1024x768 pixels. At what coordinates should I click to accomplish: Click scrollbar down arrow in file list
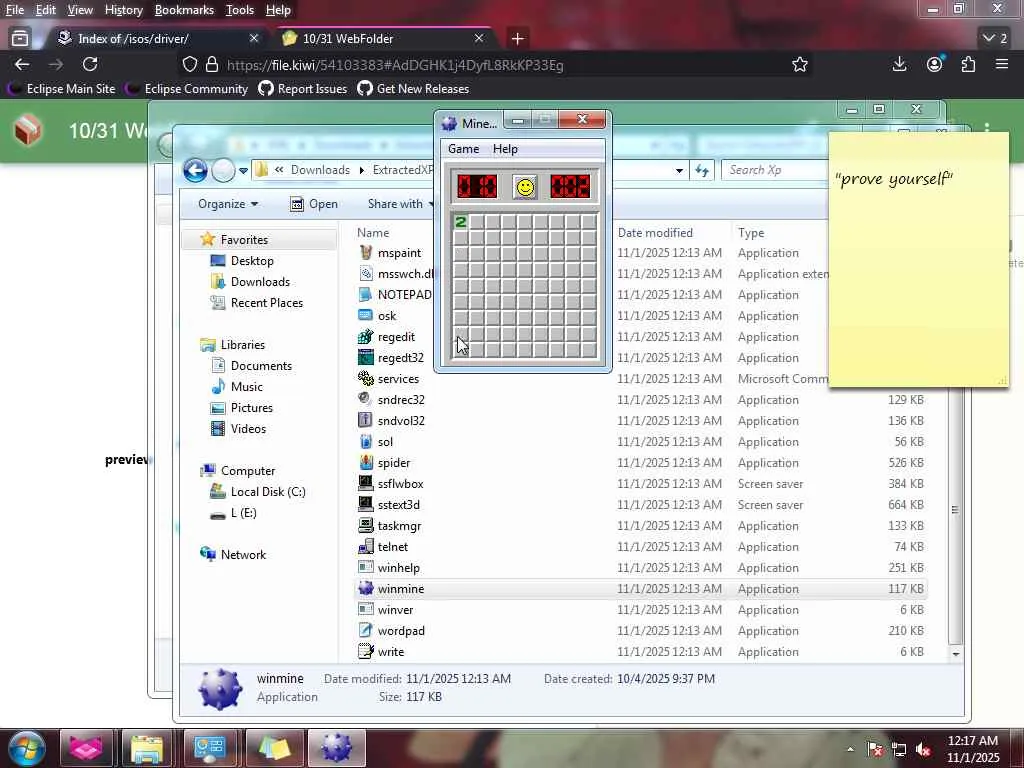coord(955,654)
